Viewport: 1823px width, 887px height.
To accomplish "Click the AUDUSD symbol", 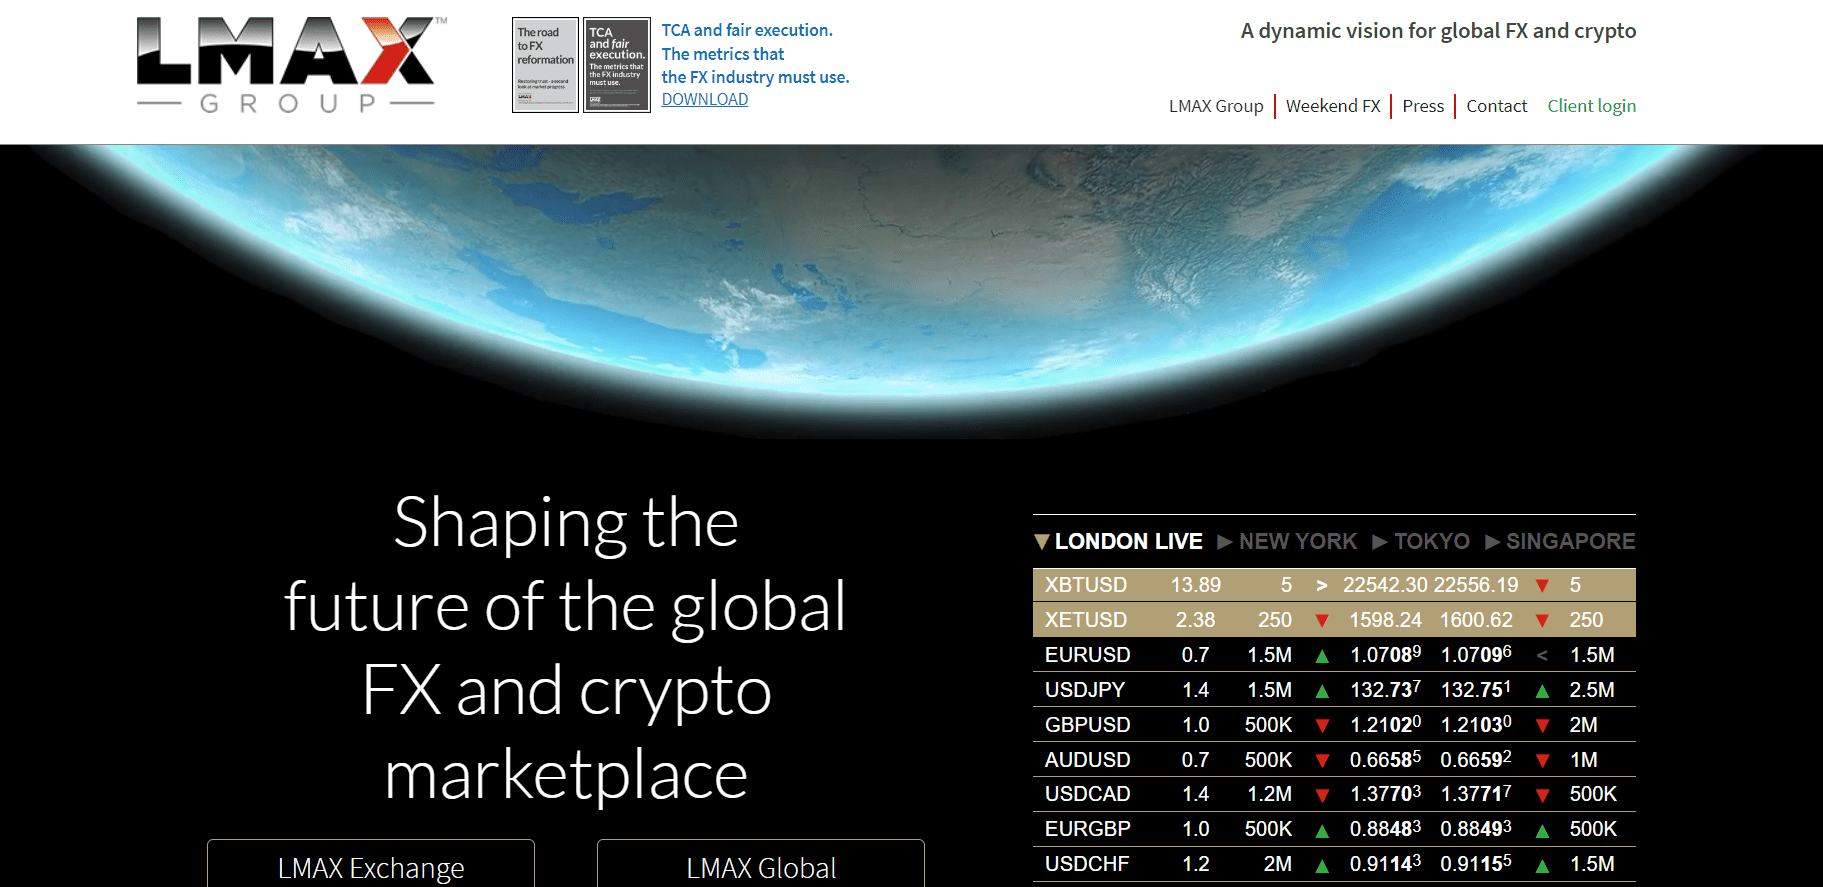I will click(x=1088, y=760).
